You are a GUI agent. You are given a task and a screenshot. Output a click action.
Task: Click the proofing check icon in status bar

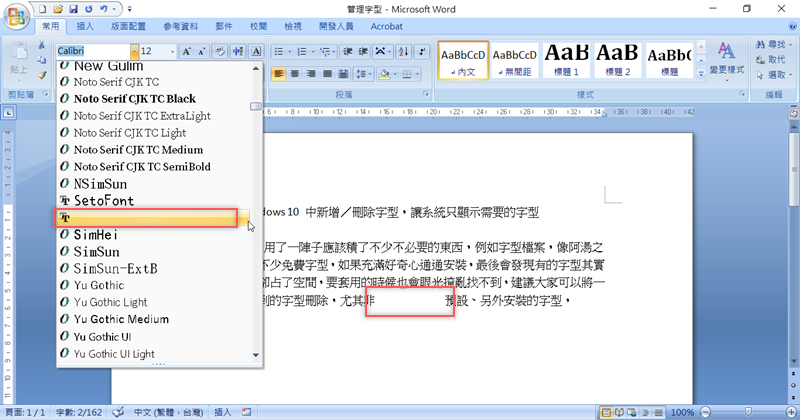click(117, 412)
